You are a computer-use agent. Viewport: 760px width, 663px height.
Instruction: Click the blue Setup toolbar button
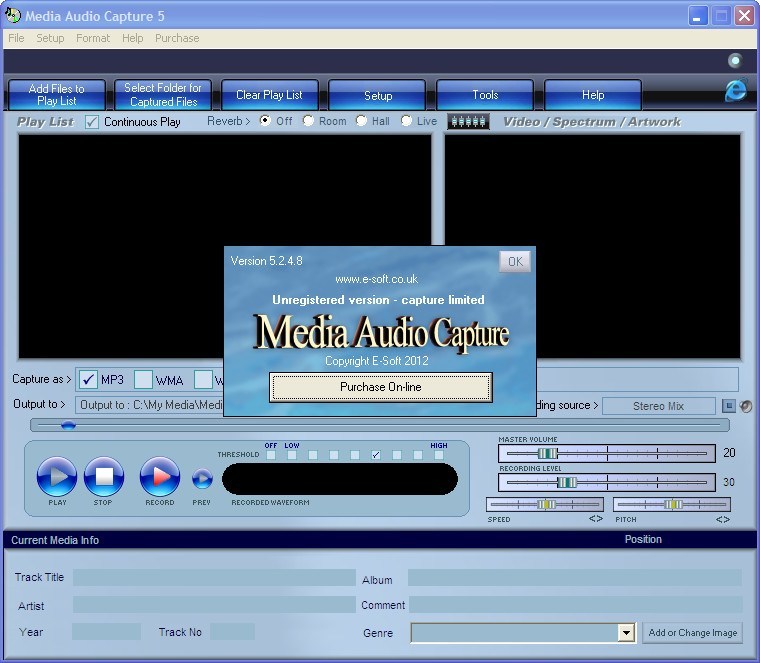click(378, 95)
